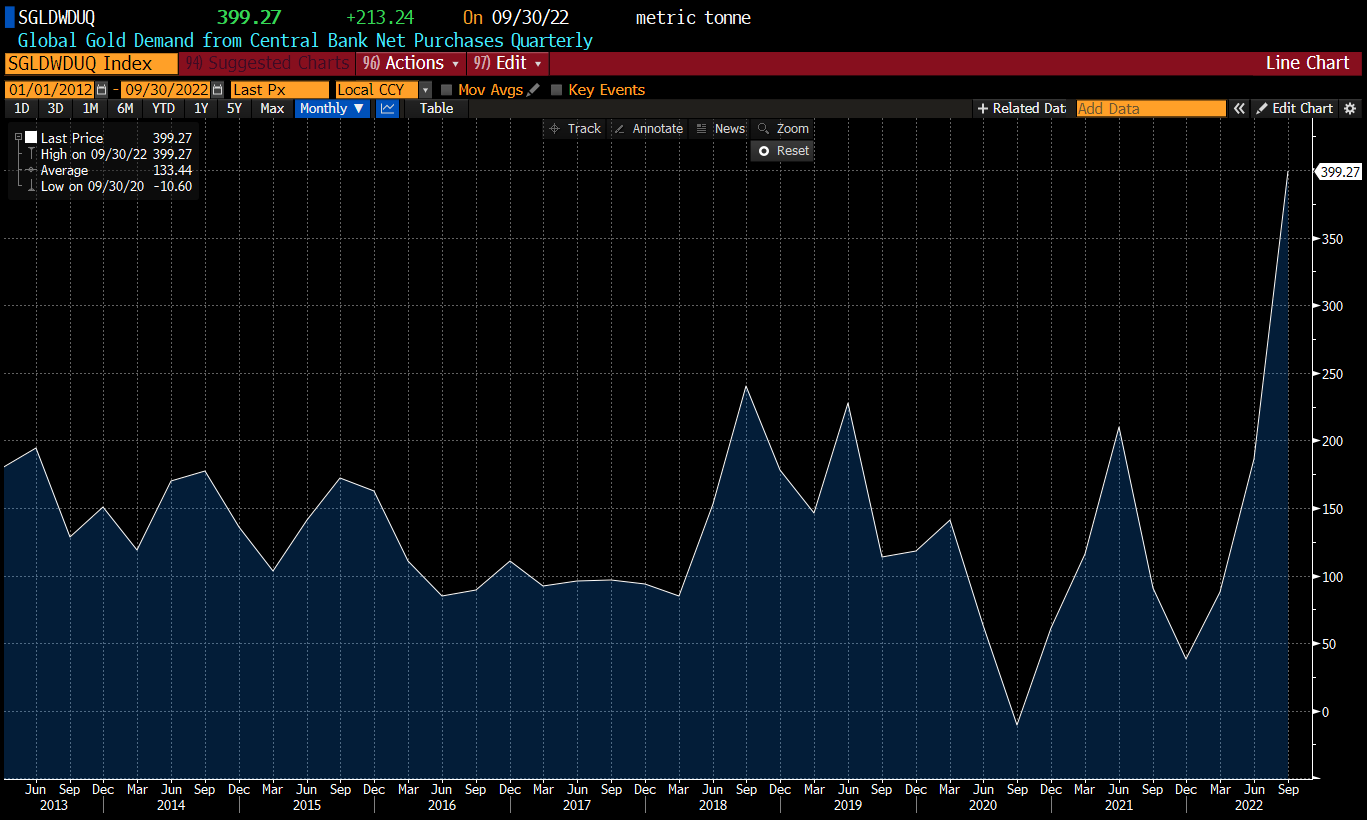Viewport: 1367px width, 820px height.
Task: Select the Annotate drawing tool
Action: point(648,128)
